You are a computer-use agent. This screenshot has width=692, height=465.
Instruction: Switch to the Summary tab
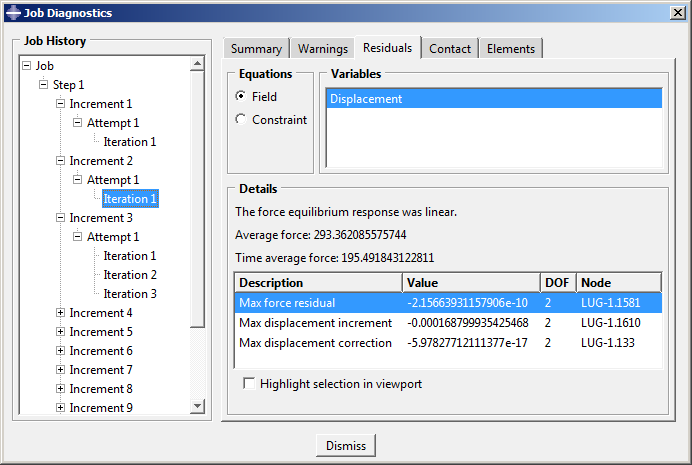point(256,49)
